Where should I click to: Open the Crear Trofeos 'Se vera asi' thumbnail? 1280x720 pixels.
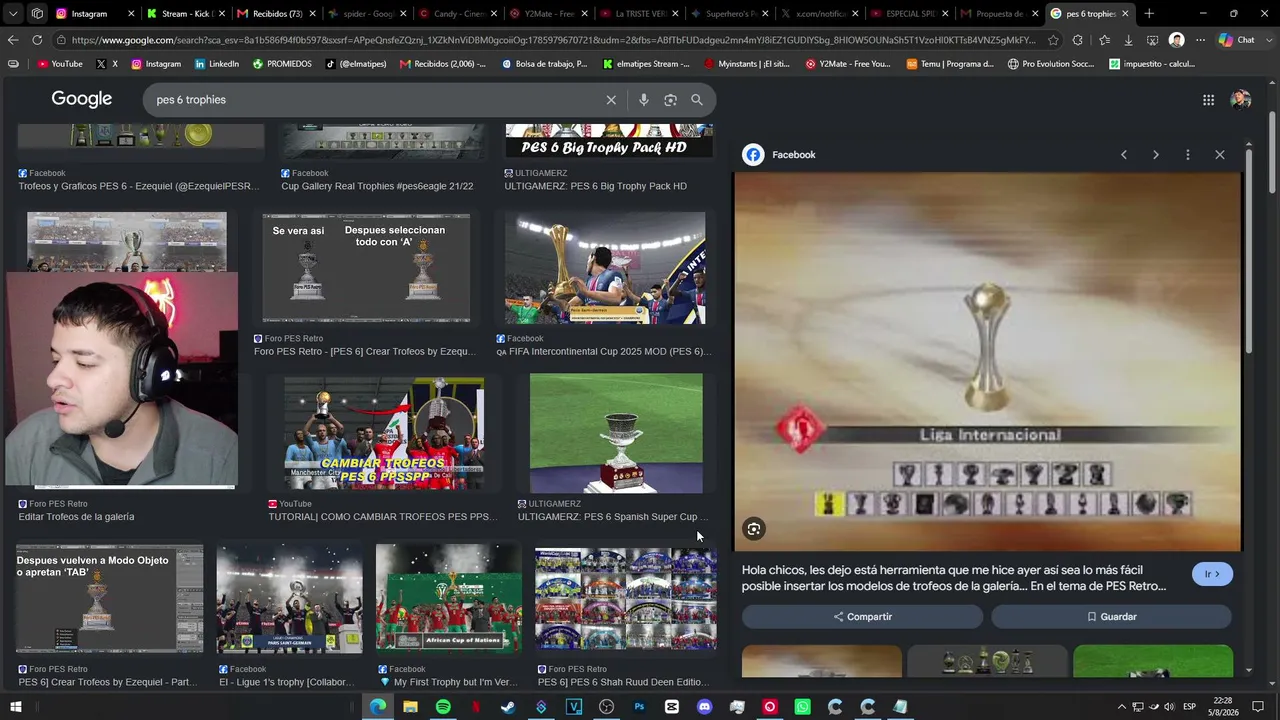(366, 268)
